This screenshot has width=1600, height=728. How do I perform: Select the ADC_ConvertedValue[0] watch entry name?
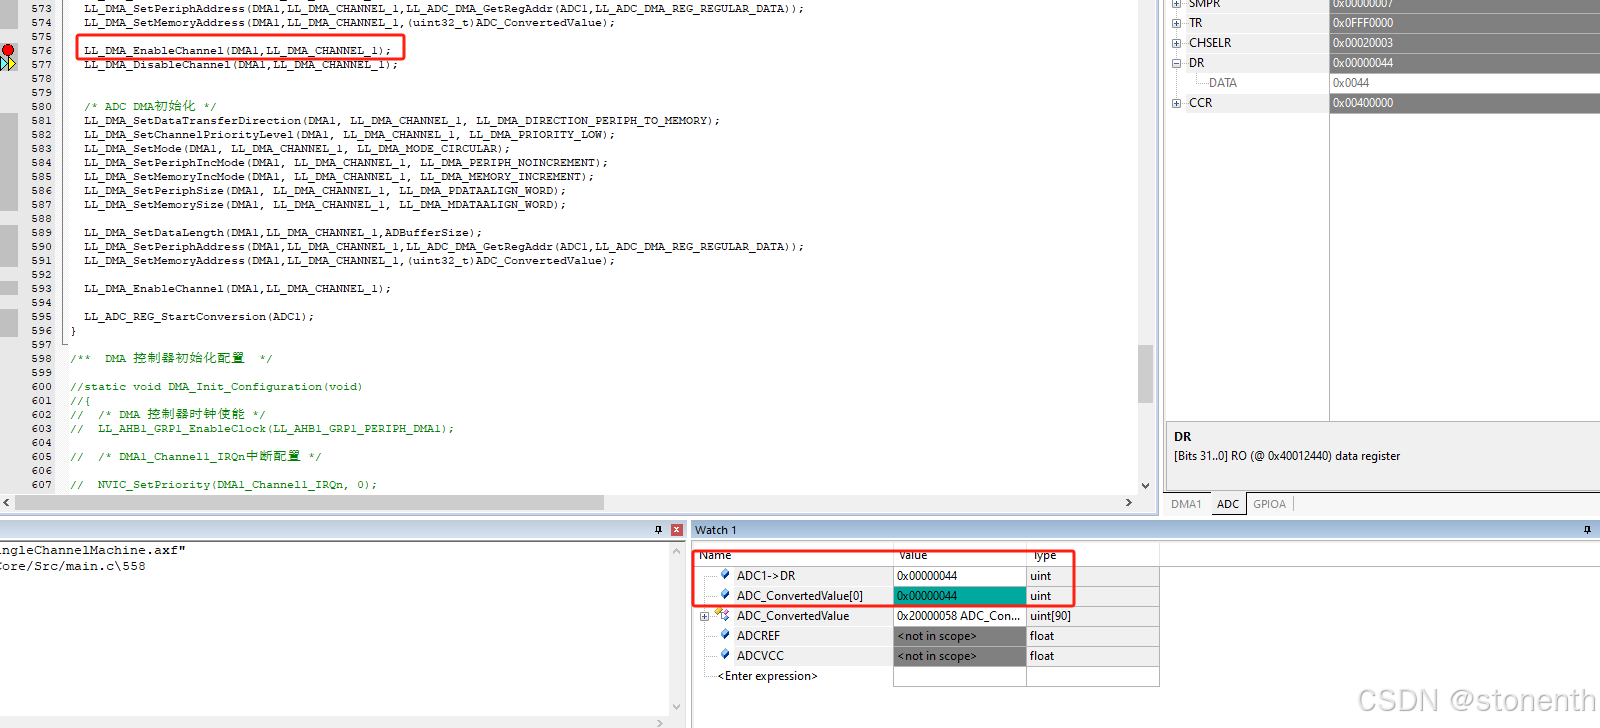pos(800,596)
